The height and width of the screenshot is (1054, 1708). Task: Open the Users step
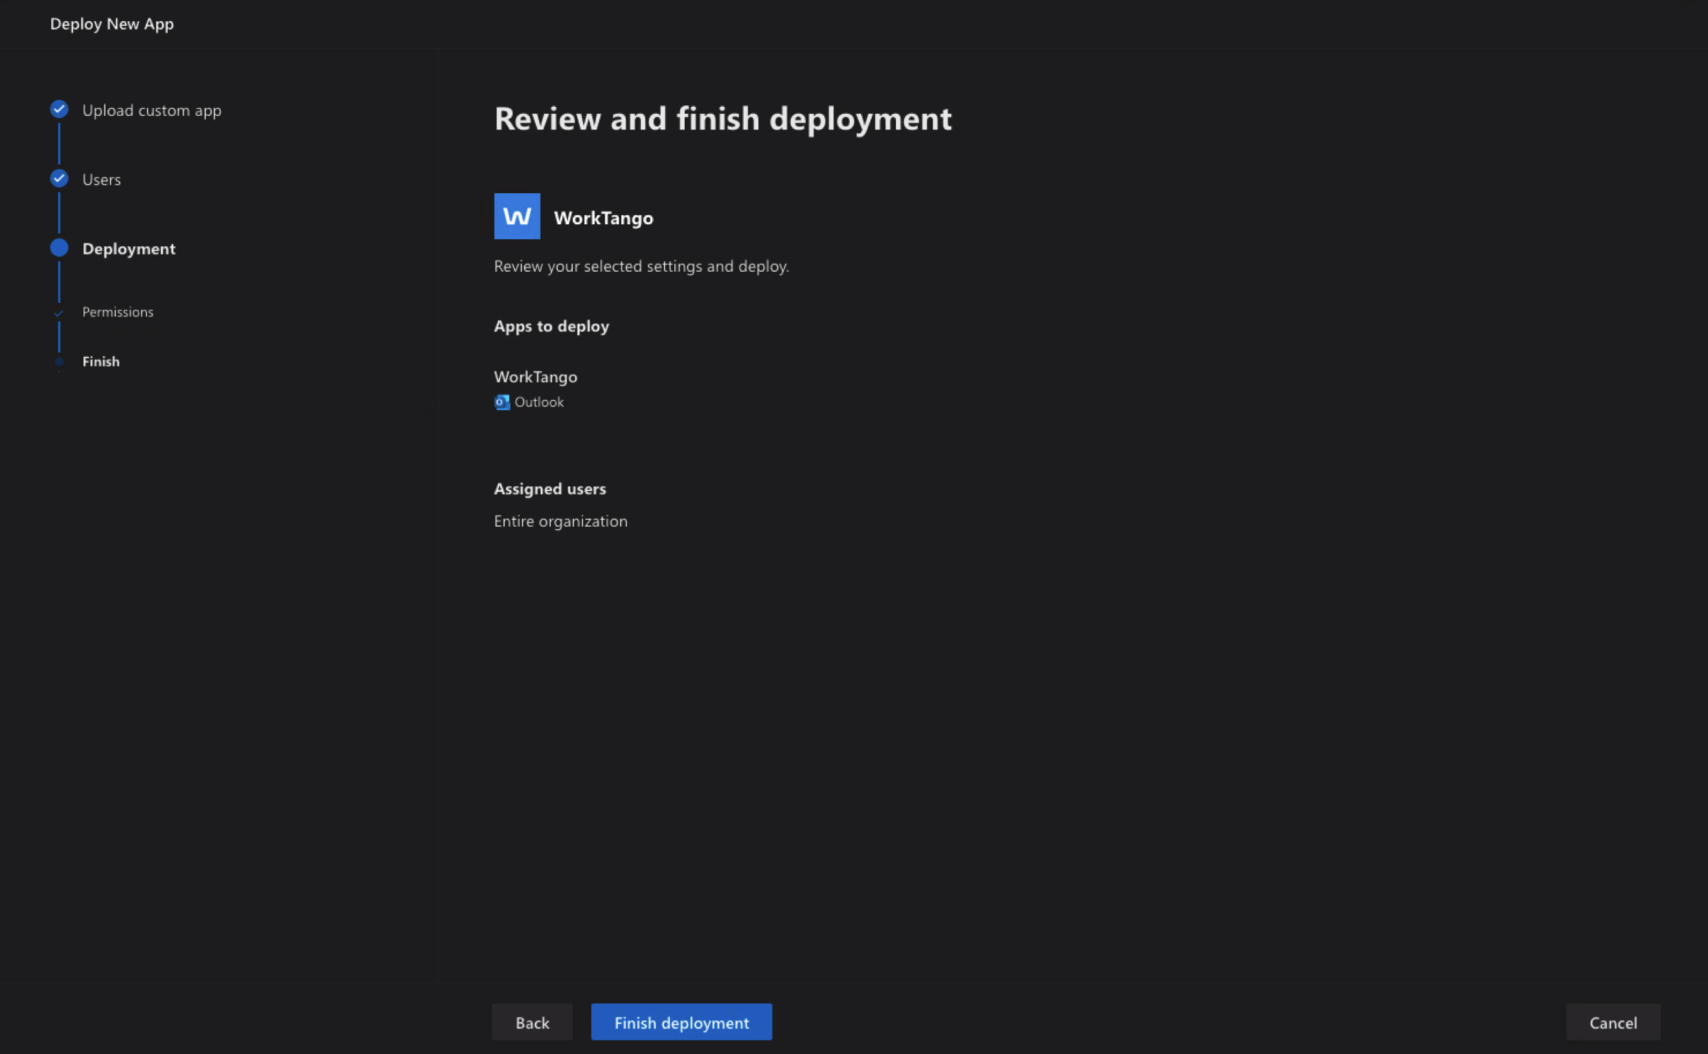[101, 179]
